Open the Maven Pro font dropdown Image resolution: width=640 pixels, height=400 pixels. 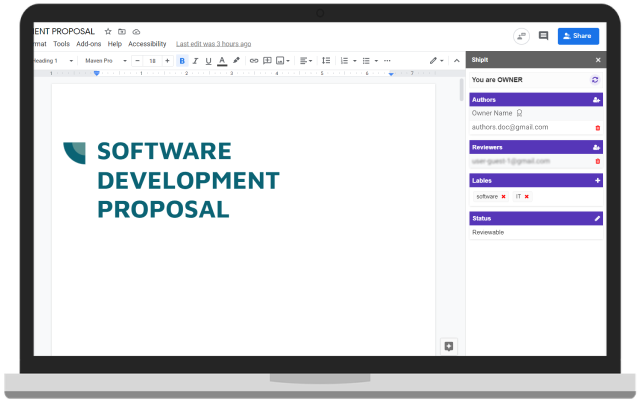coord(106,61)
